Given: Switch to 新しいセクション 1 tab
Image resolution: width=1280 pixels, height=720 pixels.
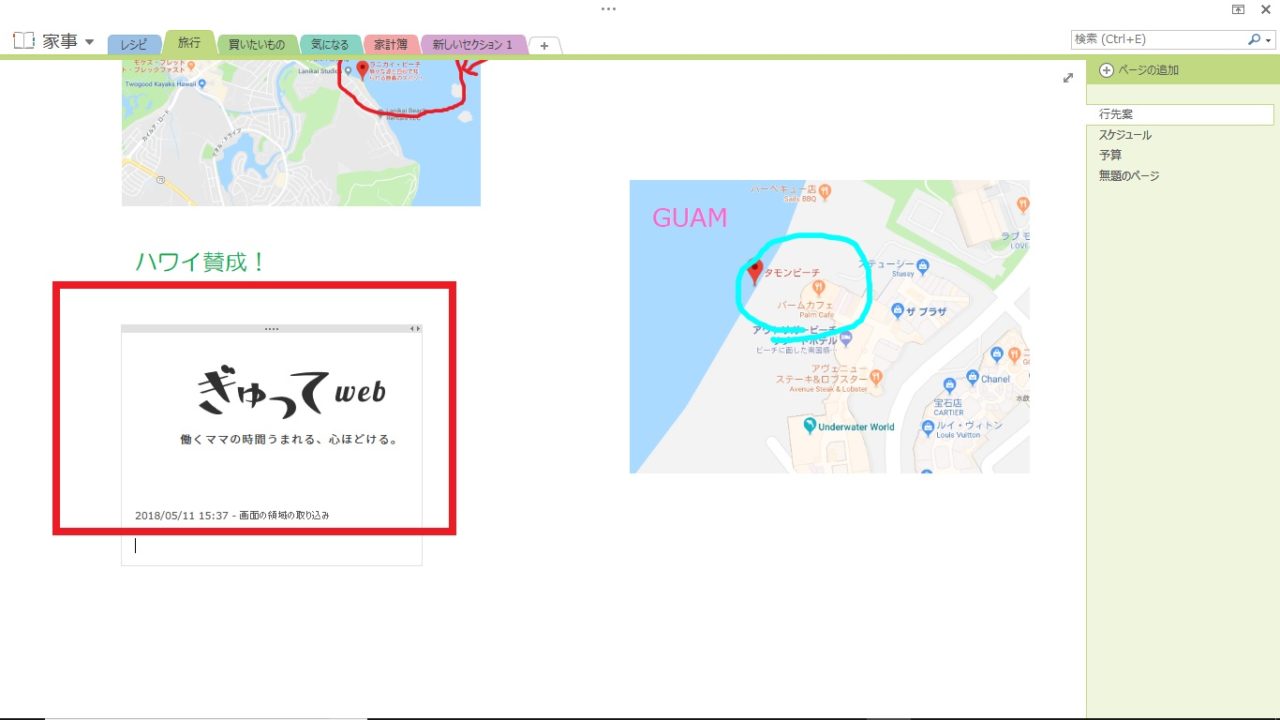Looking at the screenshot, I should click(x=473, y=45).
